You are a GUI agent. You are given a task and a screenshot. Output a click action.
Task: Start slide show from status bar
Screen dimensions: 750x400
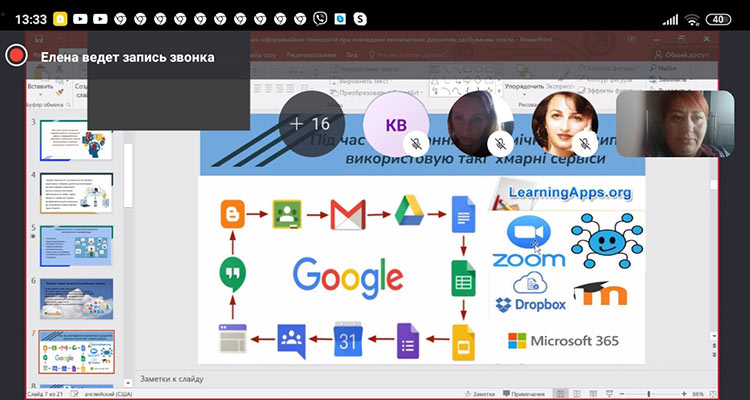607,394
